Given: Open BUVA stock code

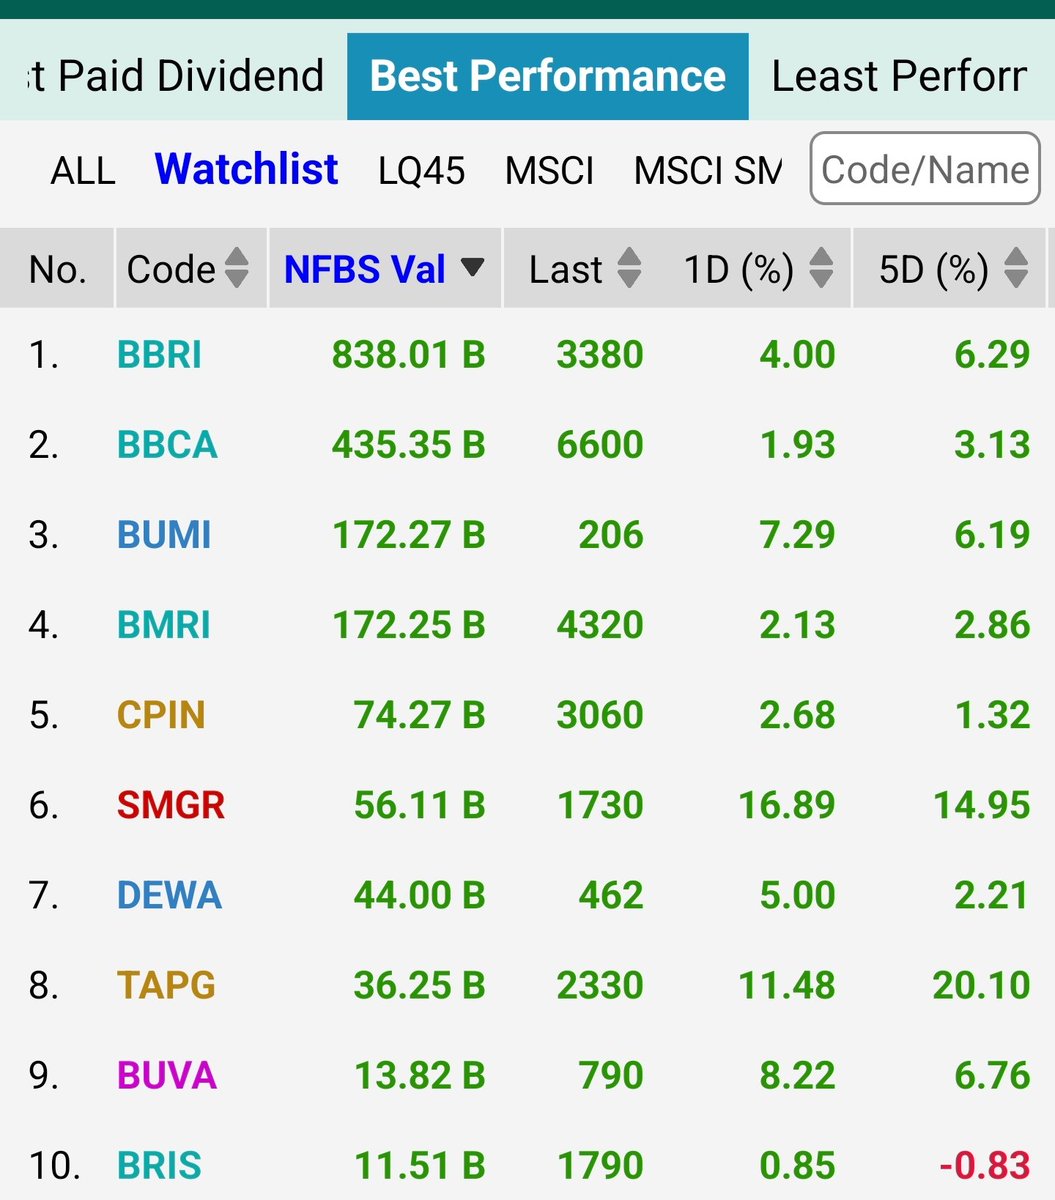Looking at the screenshot, I should pos(167,1075).
